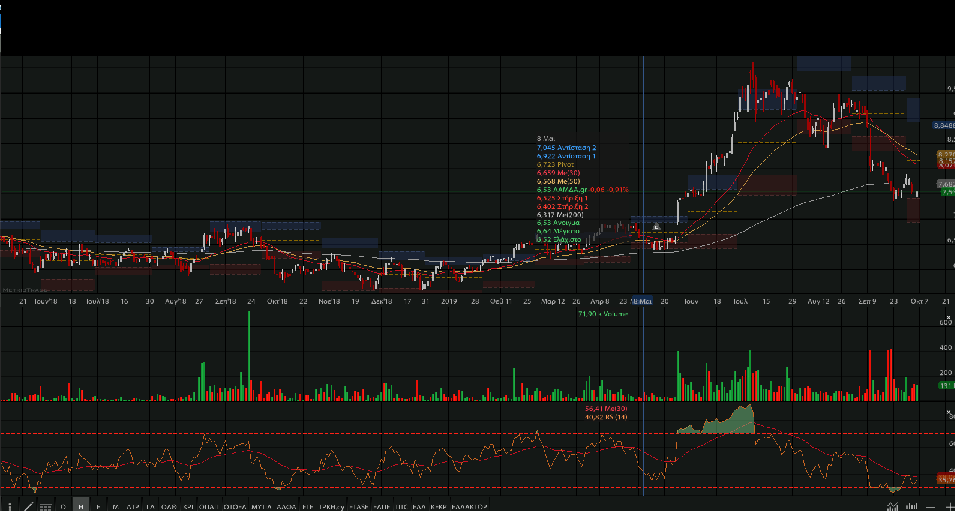The image size is (955, 511).
Task: Click the gray 200-average price label on axis
Action: pyautogui.click(x=946, y=184)
